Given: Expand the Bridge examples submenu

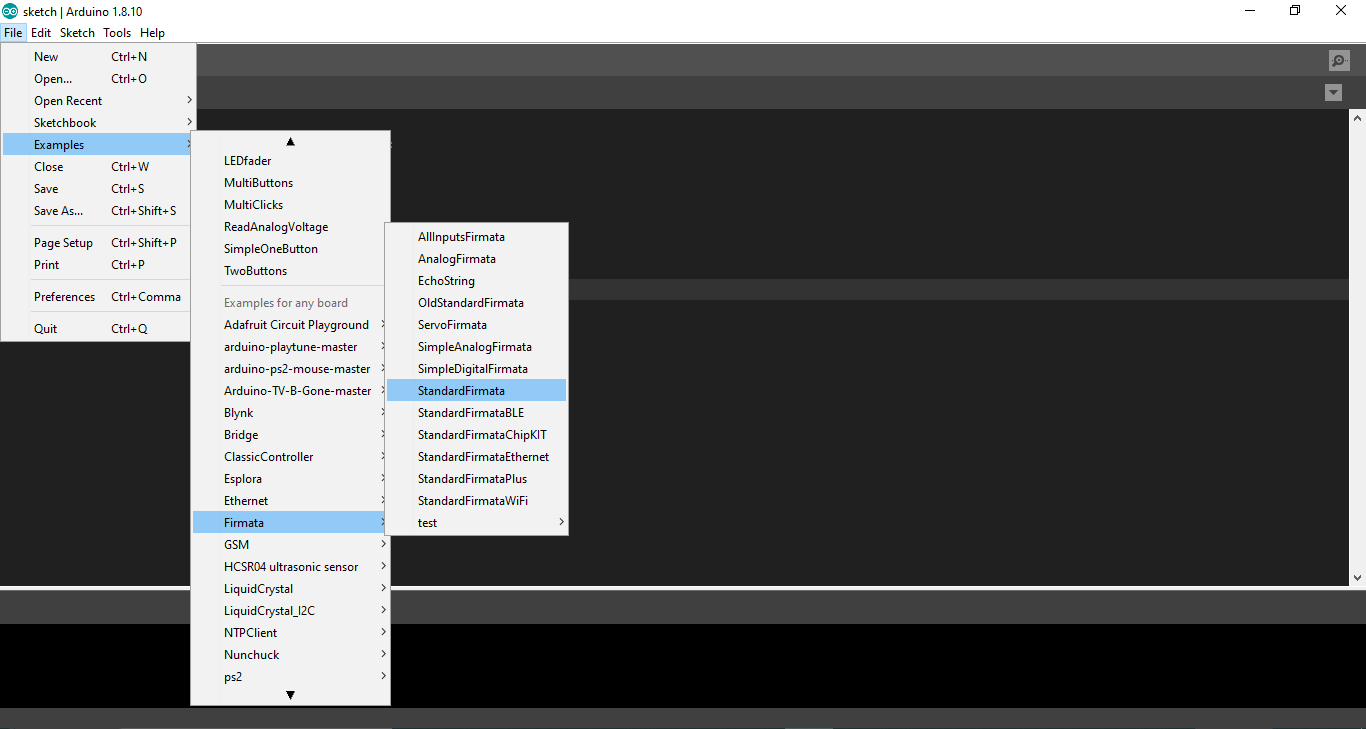Looking at the screenshot, I should 290,435.
